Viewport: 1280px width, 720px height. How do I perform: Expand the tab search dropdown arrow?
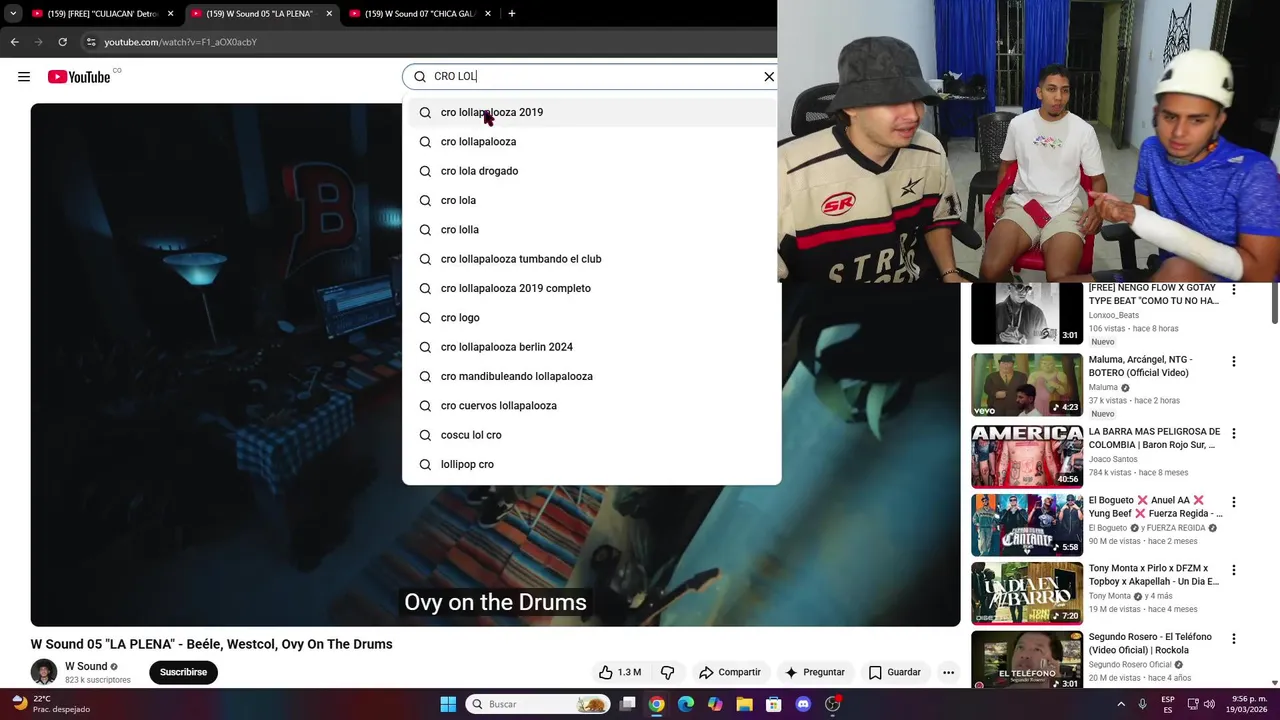(13, 13)
